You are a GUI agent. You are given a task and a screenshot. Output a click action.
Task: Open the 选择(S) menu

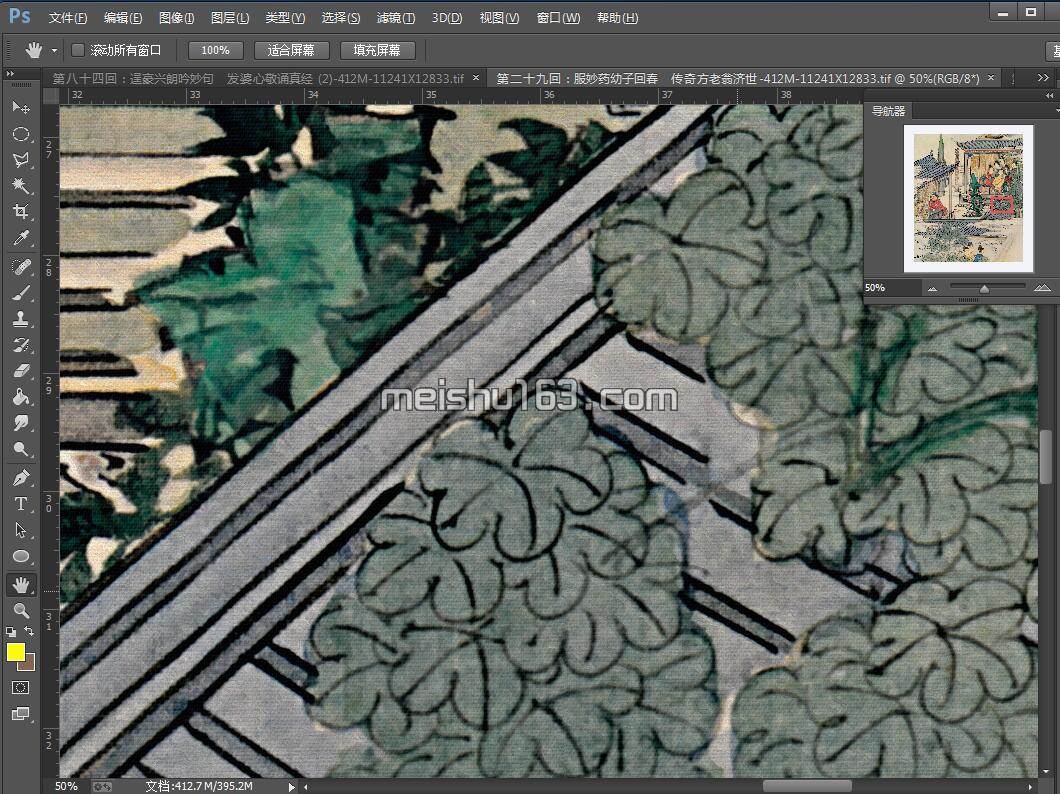tap(341, 18)
